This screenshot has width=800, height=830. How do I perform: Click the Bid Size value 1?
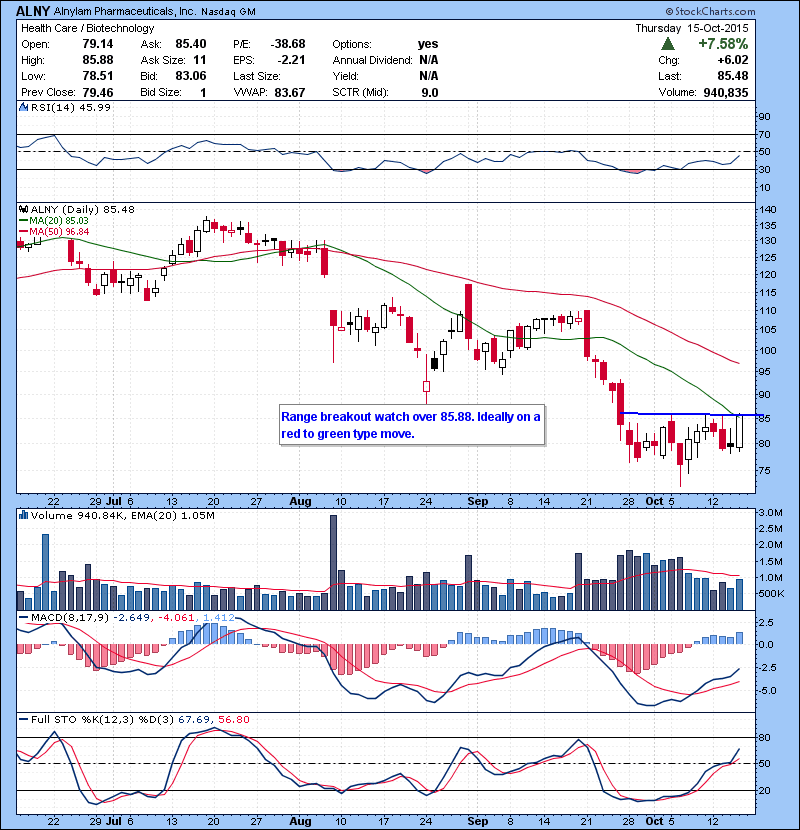pyautogui.click(x=203, y=92)
